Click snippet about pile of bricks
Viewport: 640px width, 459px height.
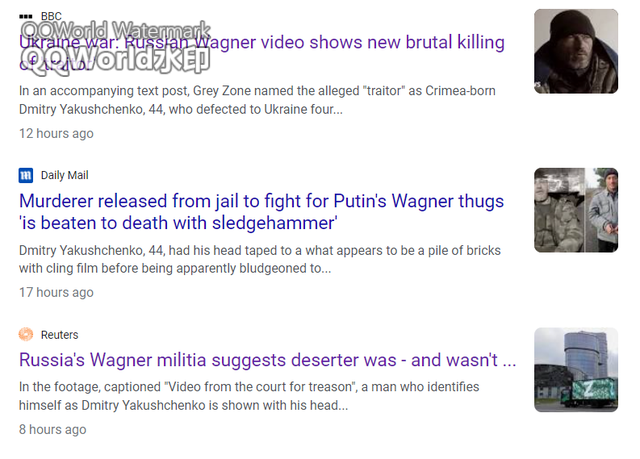pos(260,259)
